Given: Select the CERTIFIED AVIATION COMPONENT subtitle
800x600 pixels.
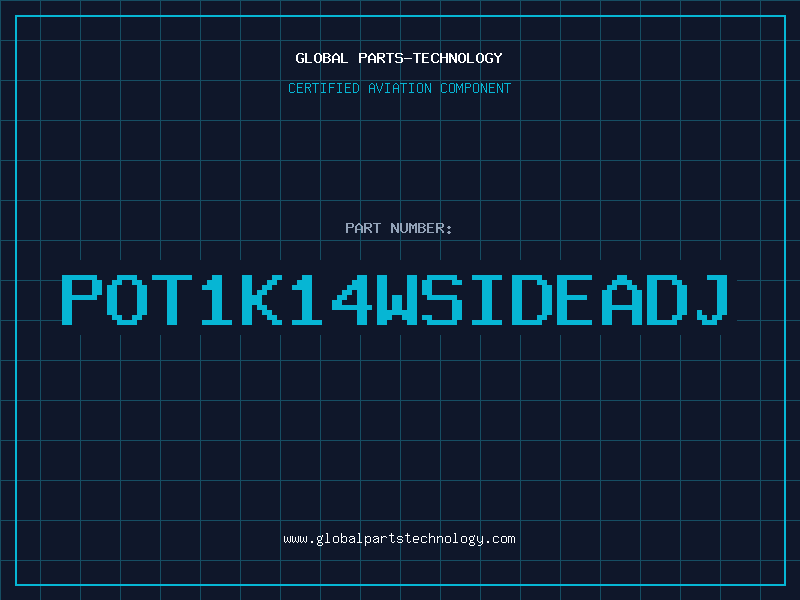Looking at the screenshot, I should (x=399, y=88).
